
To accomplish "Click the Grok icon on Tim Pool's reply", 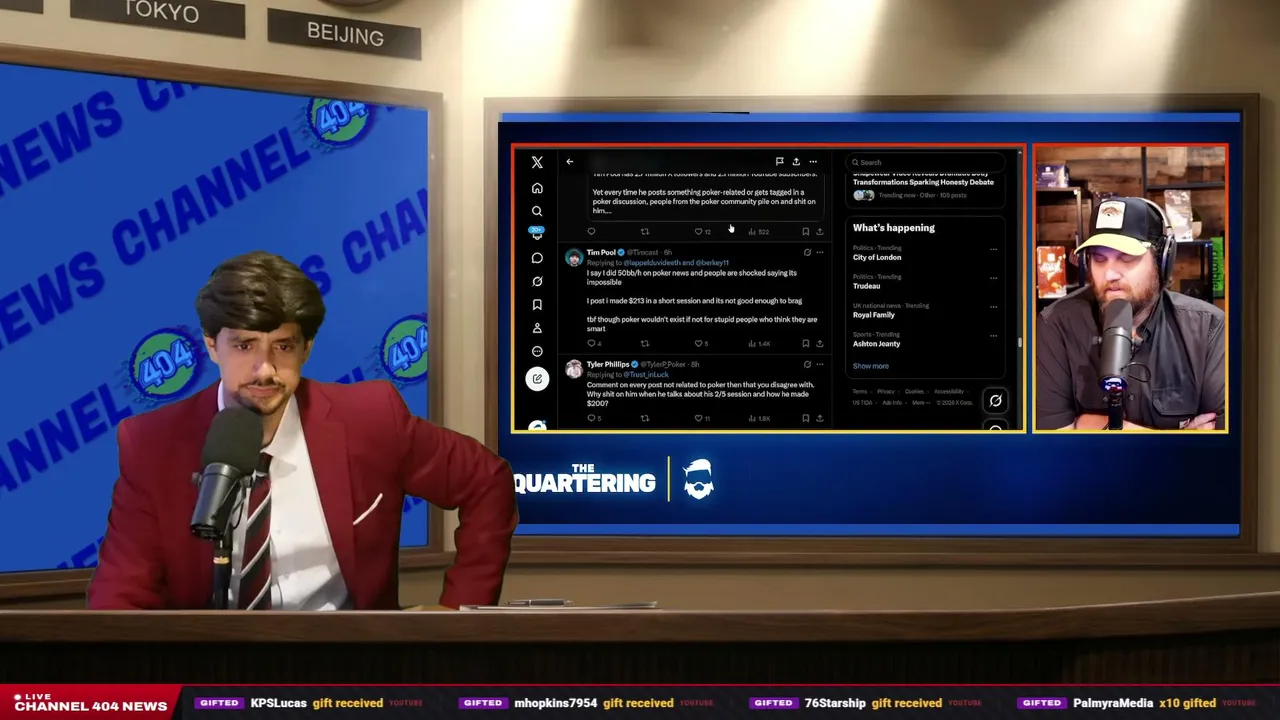I will (x=807, y=252).
